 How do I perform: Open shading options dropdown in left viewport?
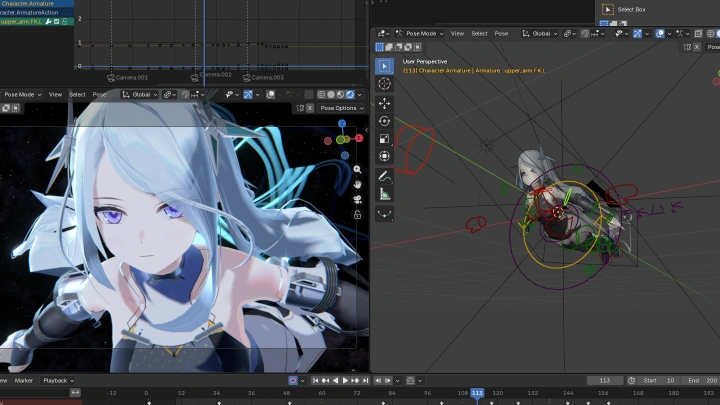(360, 95)
